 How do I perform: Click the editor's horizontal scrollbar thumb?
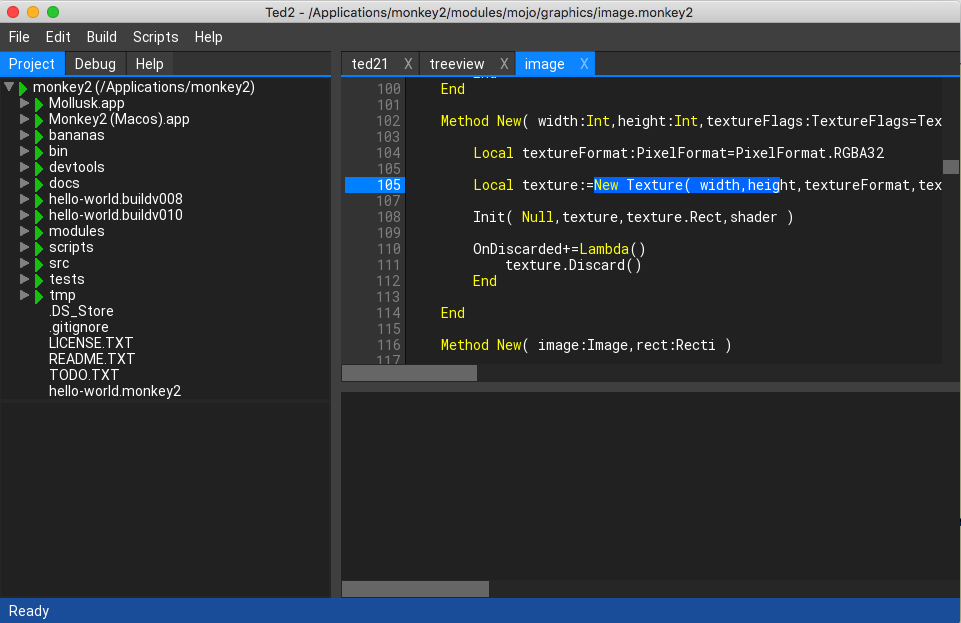[x=409, y=373]
